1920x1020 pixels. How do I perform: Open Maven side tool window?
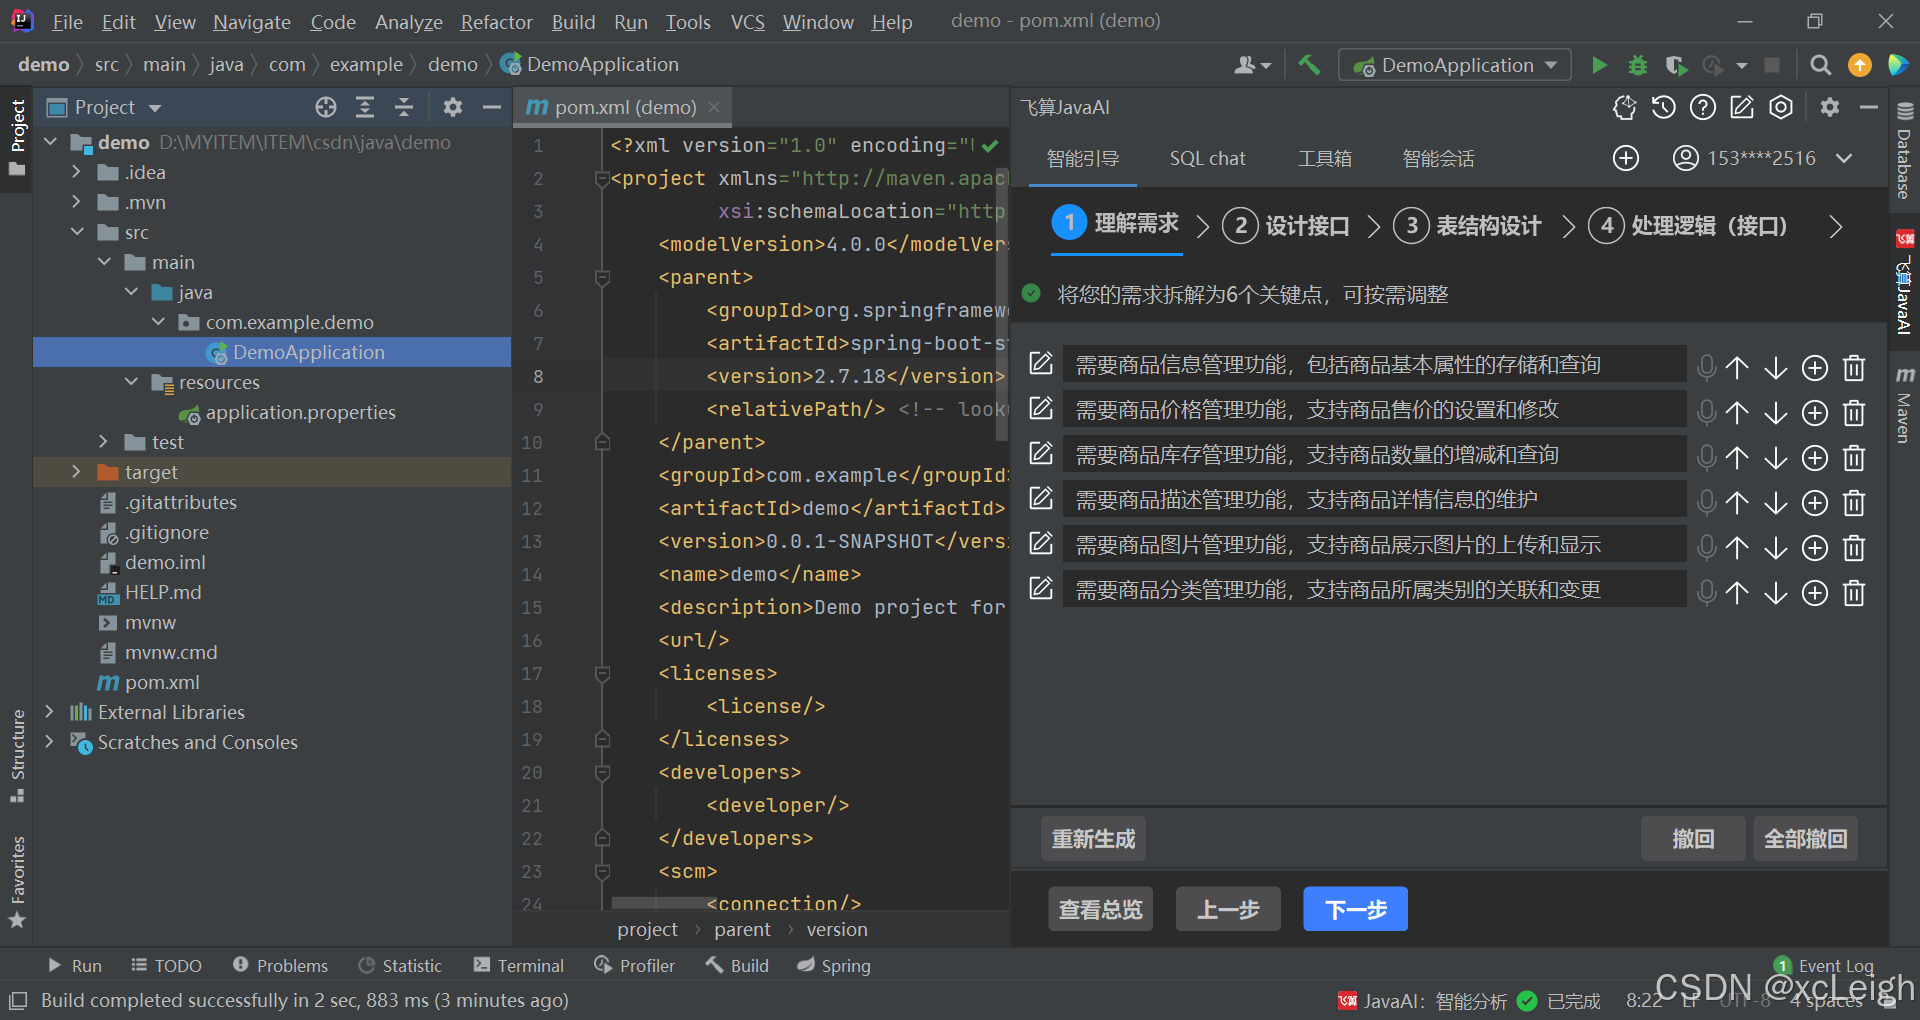[1904, 404]
